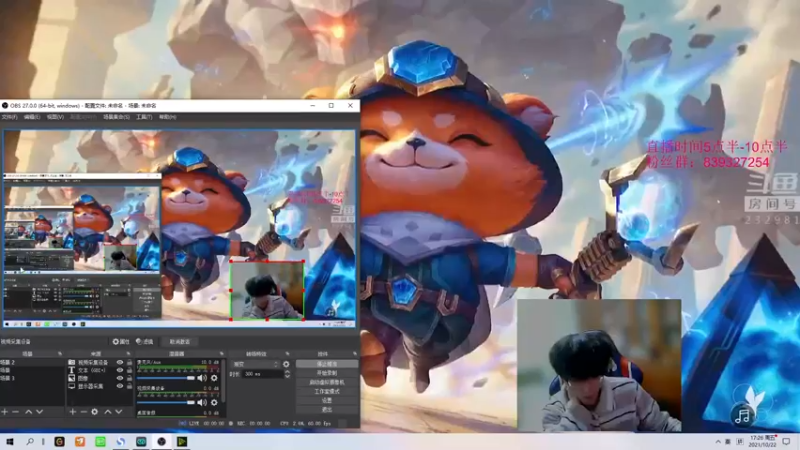The image size is (800, 450).
Task: Open the 视图(V) View menu
Action: 55,117
